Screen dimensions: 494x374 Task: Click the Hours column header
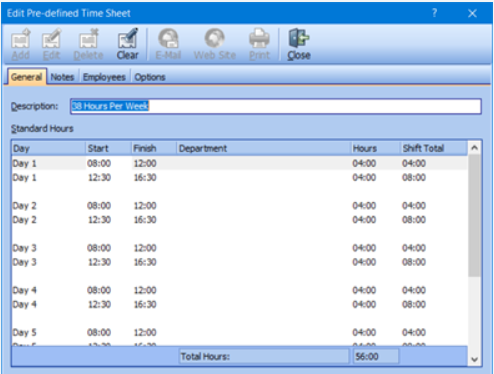(375, 148)
